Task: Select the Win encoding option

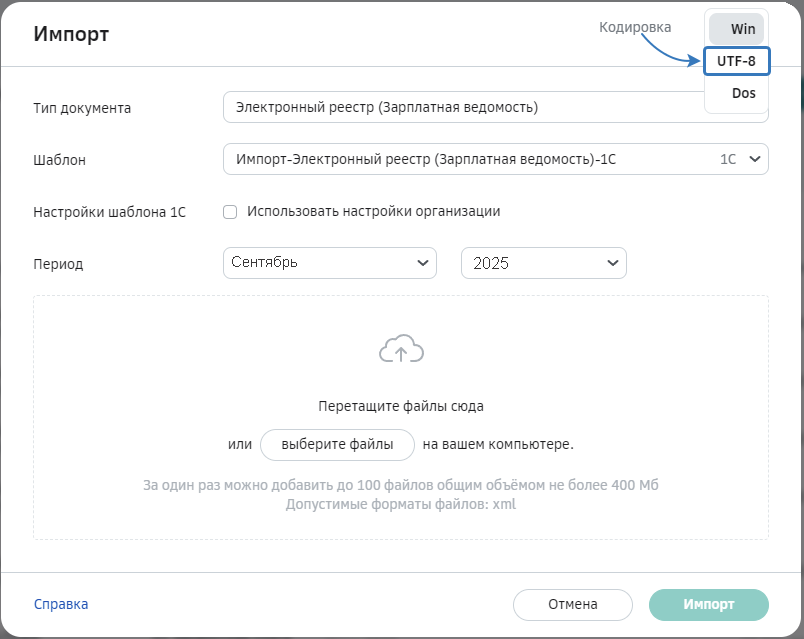Action: click(737, 29)
